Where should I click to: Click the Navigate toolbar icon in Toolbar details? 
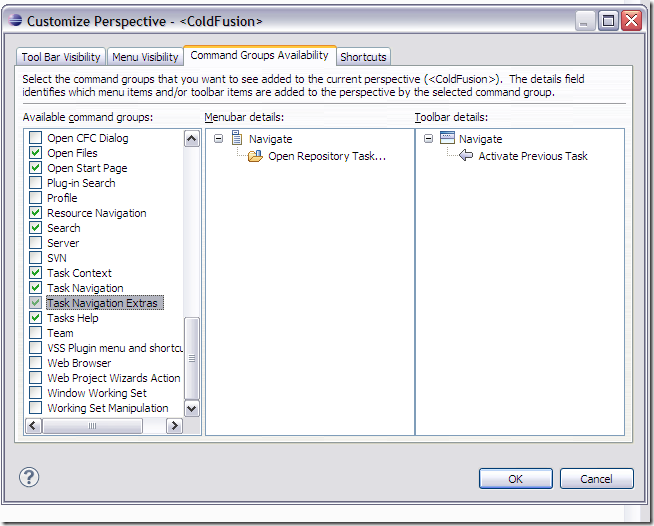tap(447, 139)
